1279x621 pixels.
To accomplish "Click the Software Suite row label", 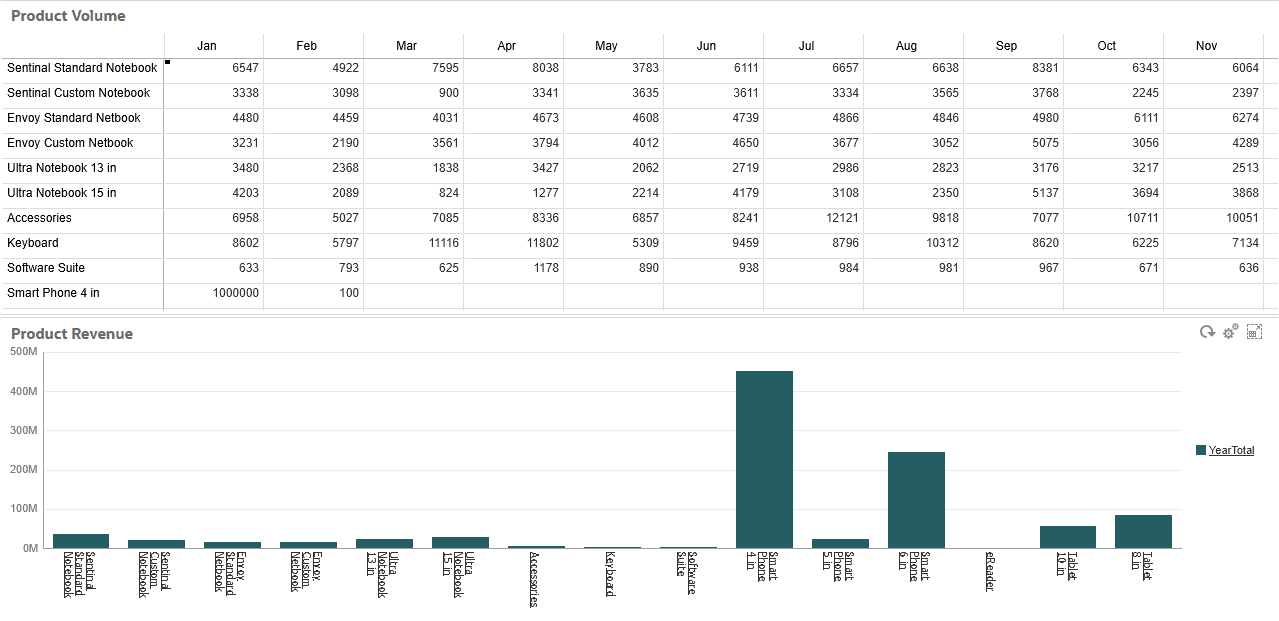I will [45, 268].
